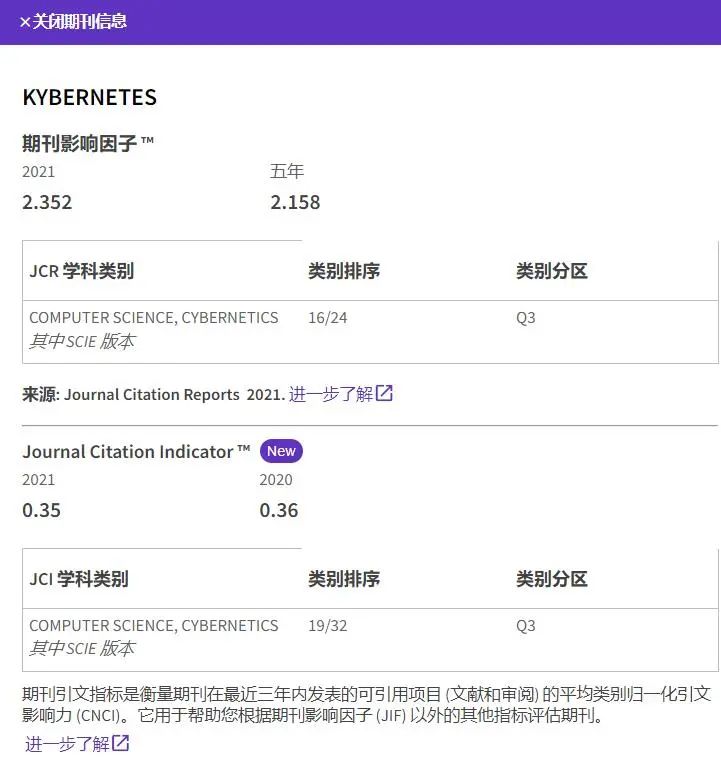
Task: Click 类别分区 header in the JCI table
Action: tap(552, 578)
